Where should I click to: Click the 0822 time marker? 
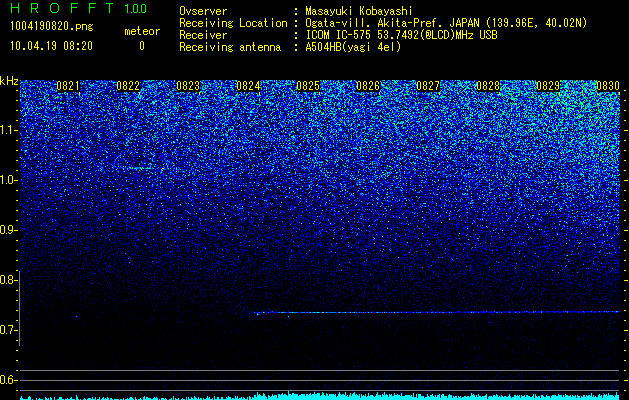(128, 86)
